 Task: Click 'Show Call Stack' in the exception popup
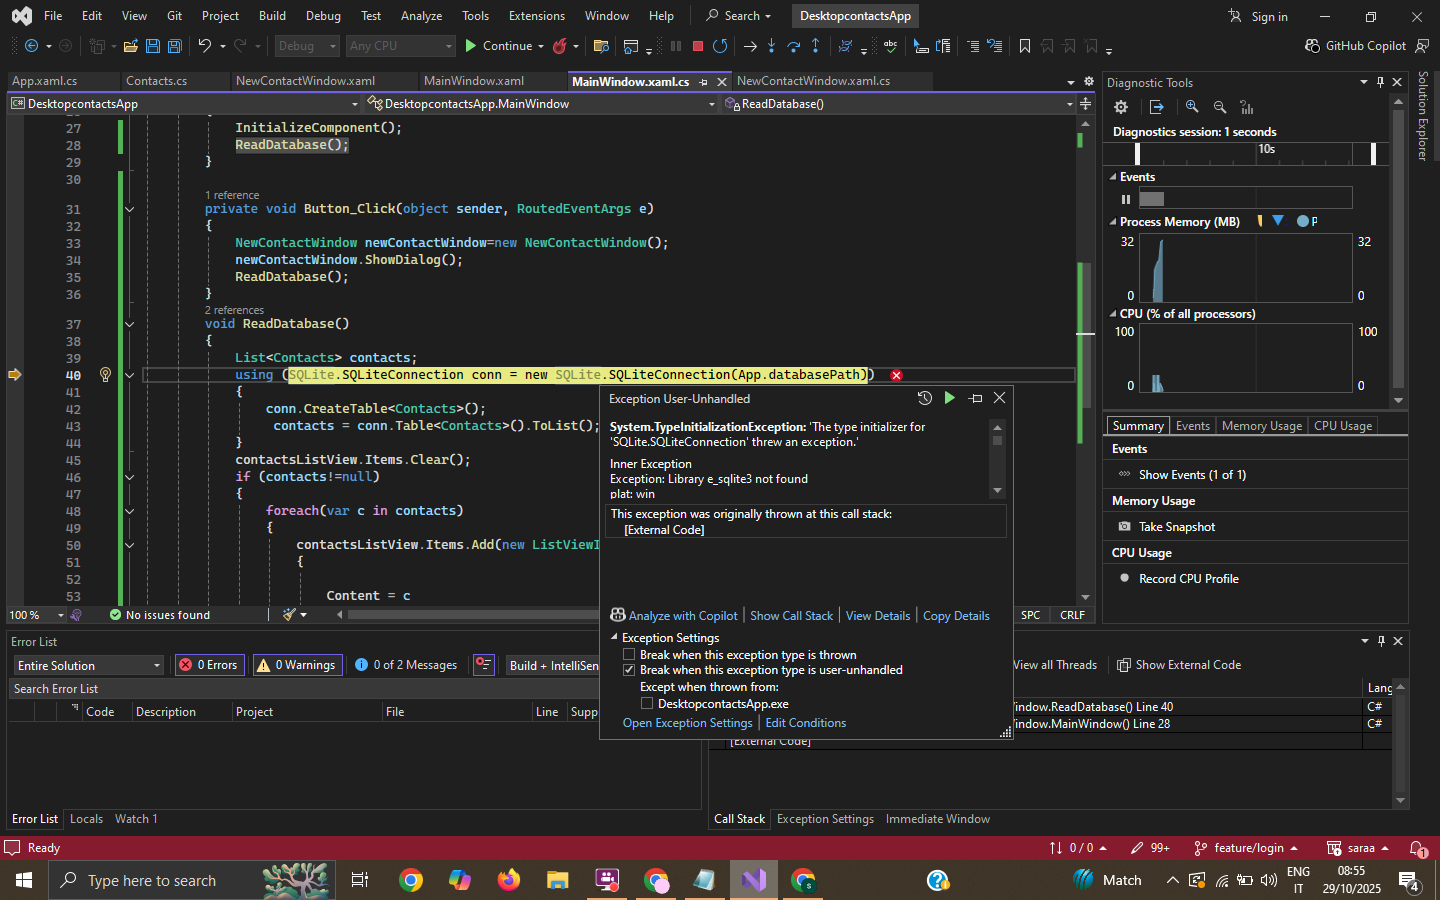[x=791, y=615]
